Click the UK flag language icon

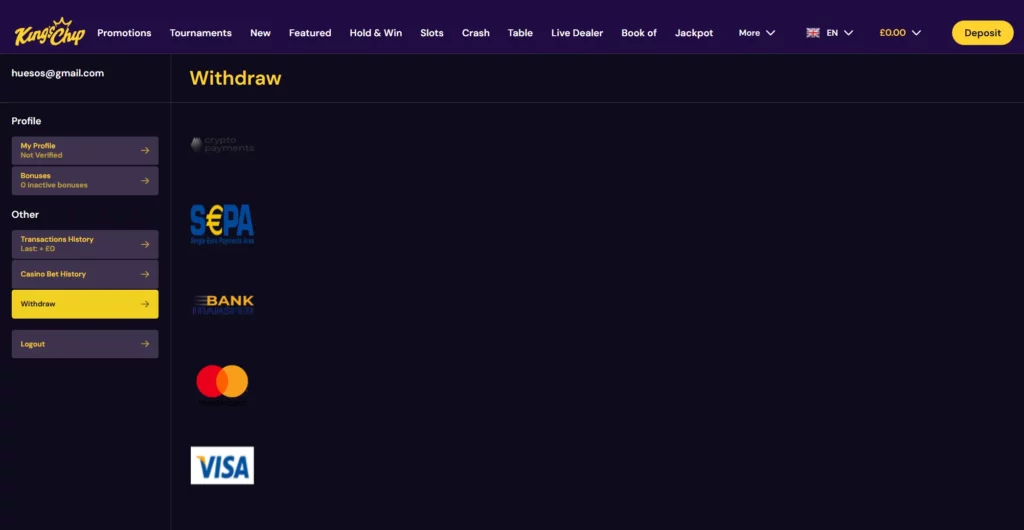coord(813,33)
